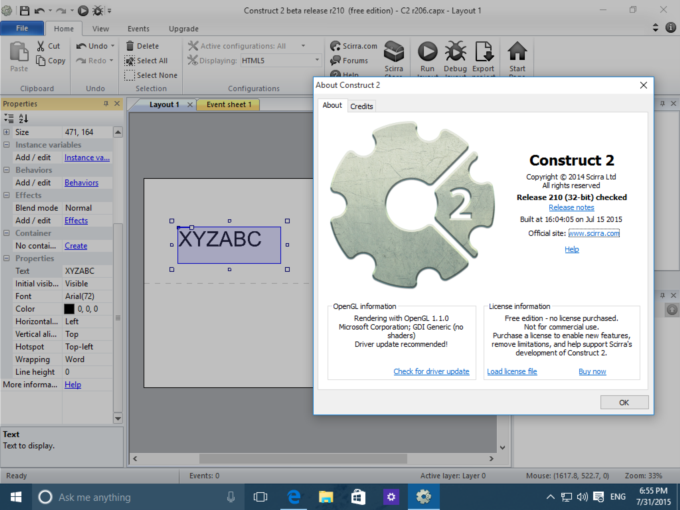Click the Properties panel scroll down arrow
The width and height of the screenshot is (680, 510).
pyautogui.click(x=118, y=418)
